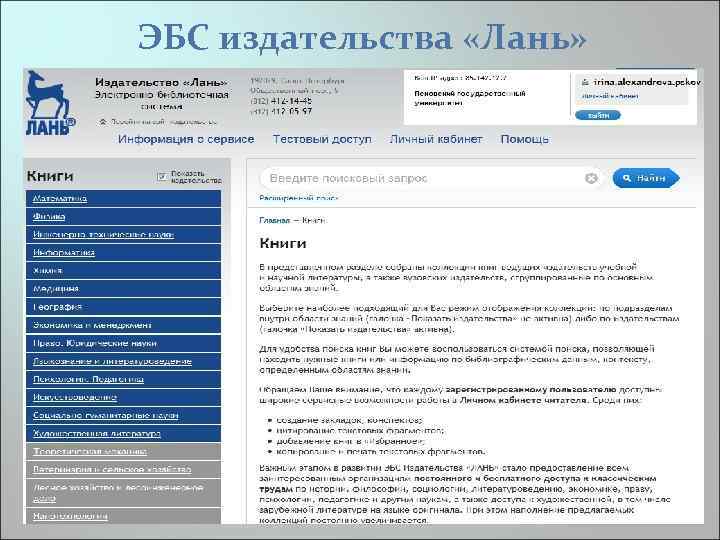Select Математика book category

[124, 198]
